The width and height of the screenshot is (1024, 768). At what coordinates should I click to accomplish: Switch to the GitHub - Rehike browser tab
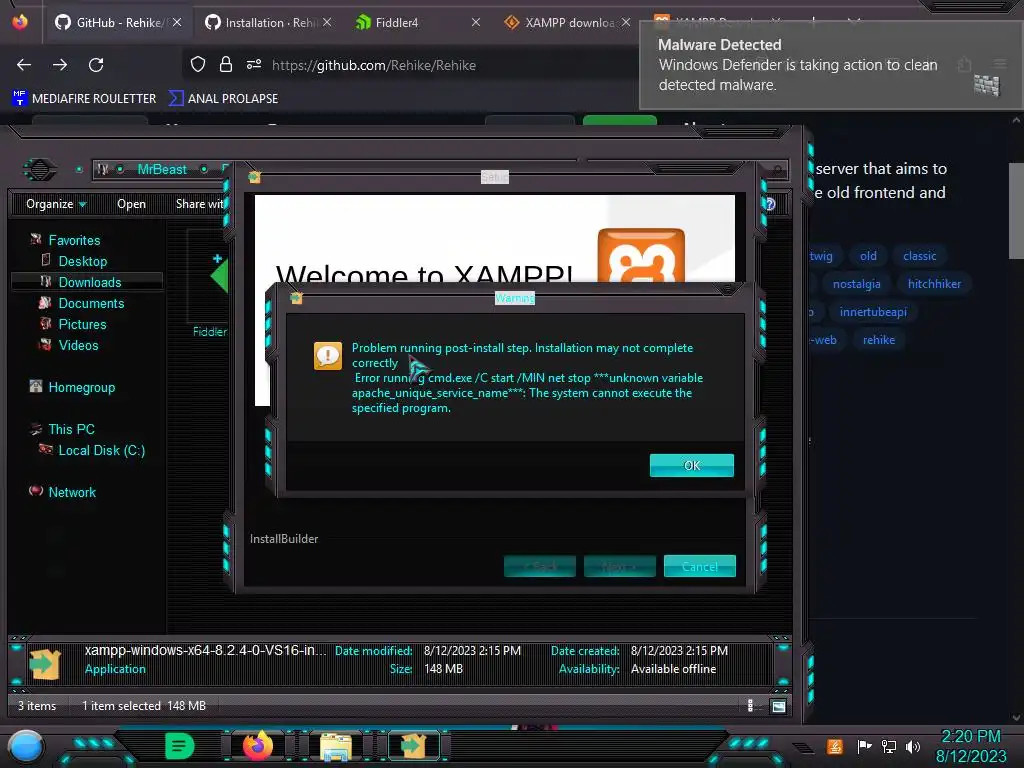(x=118, y=23)
